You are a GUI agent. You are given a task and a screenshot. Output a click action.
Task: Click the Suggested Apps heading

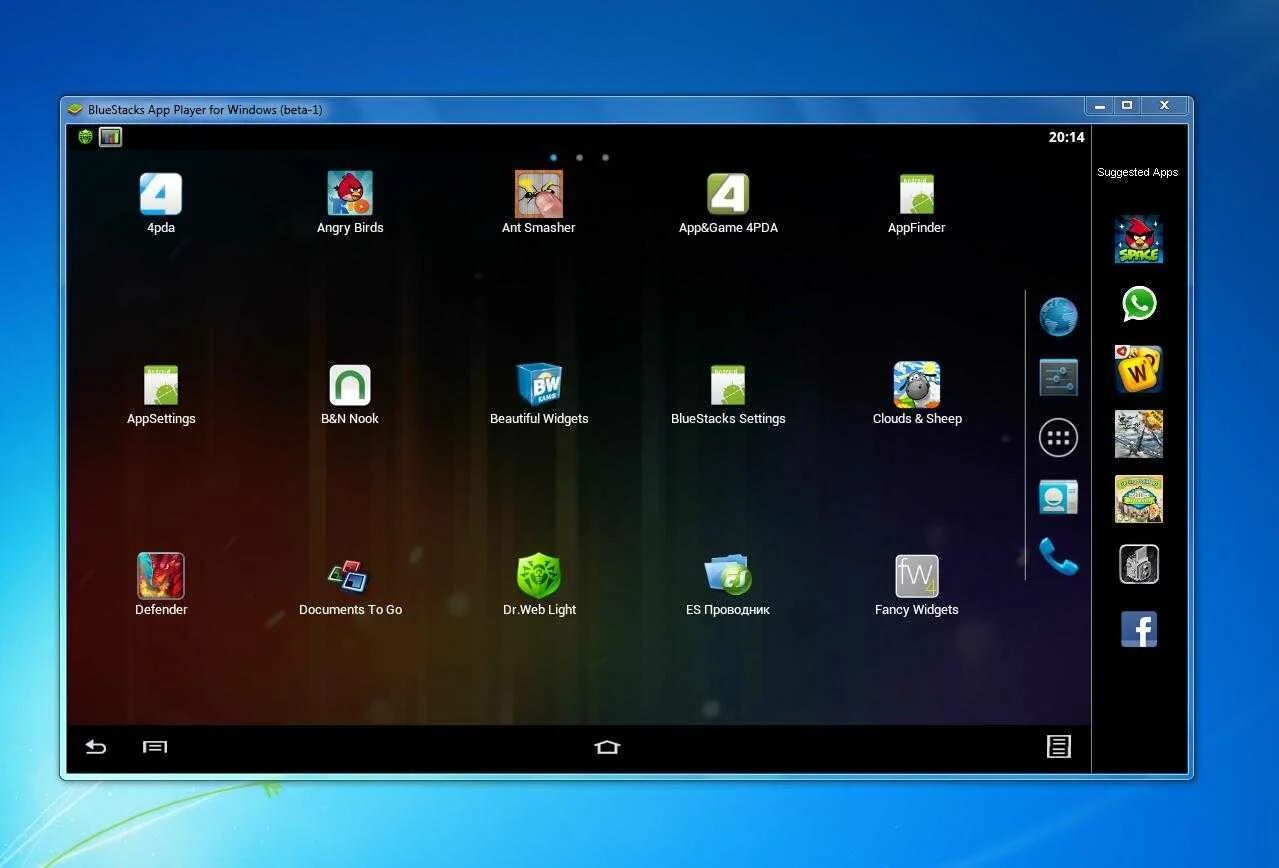1138,172
